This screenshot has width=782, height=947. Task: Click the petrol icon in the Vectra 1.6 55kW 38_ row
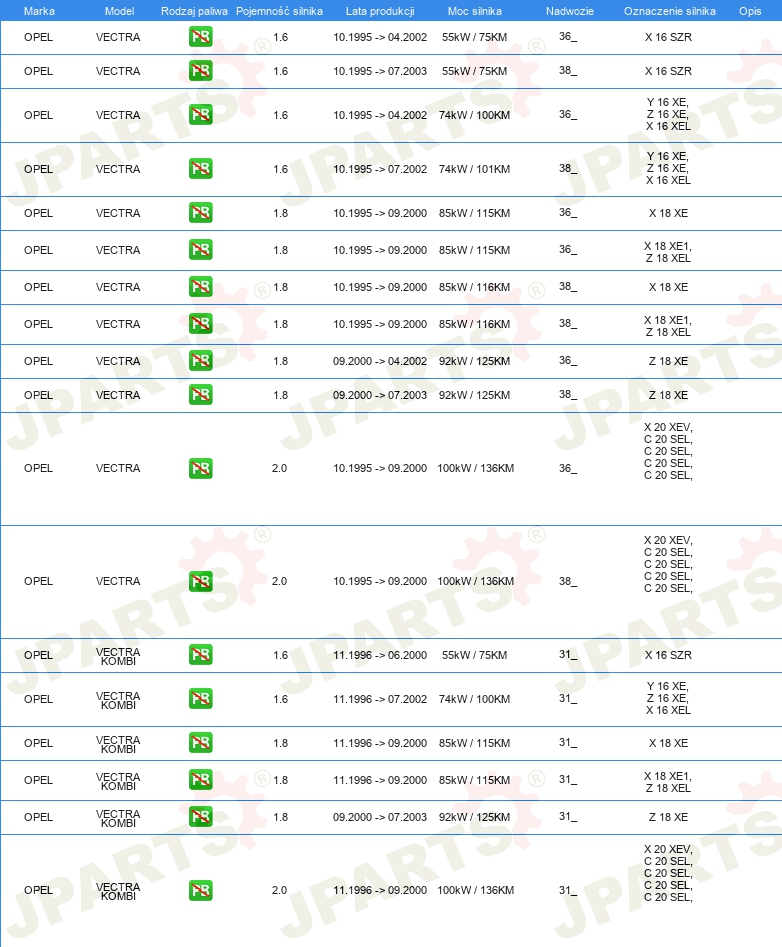[200, 71]
